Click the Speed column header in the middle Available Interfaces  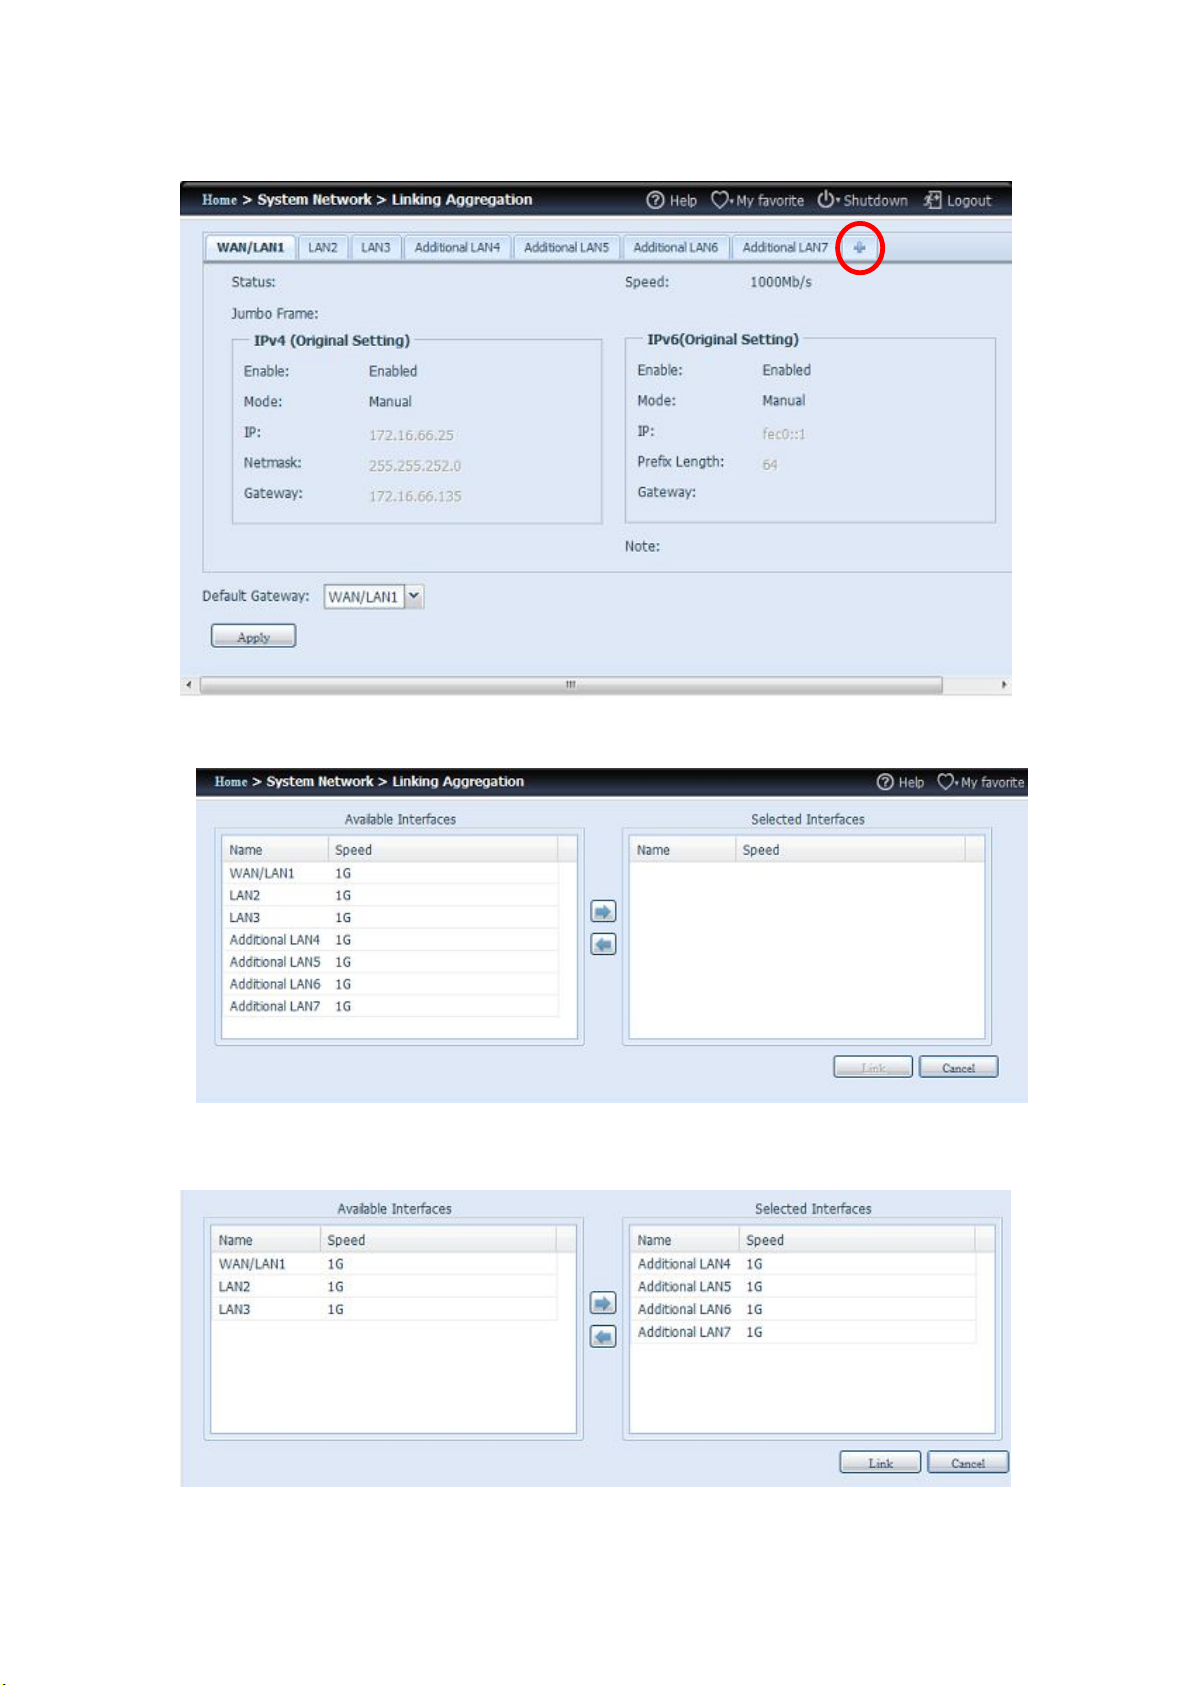pos(443,850)
